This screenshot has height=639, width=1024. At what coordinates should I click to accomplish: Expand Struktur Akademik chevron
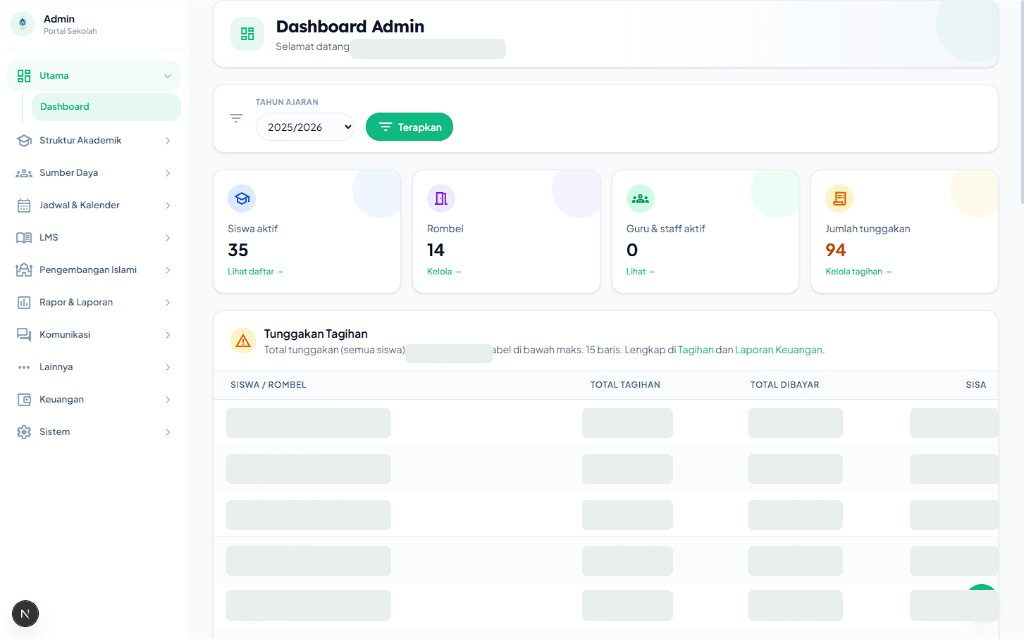click(168, 140)
